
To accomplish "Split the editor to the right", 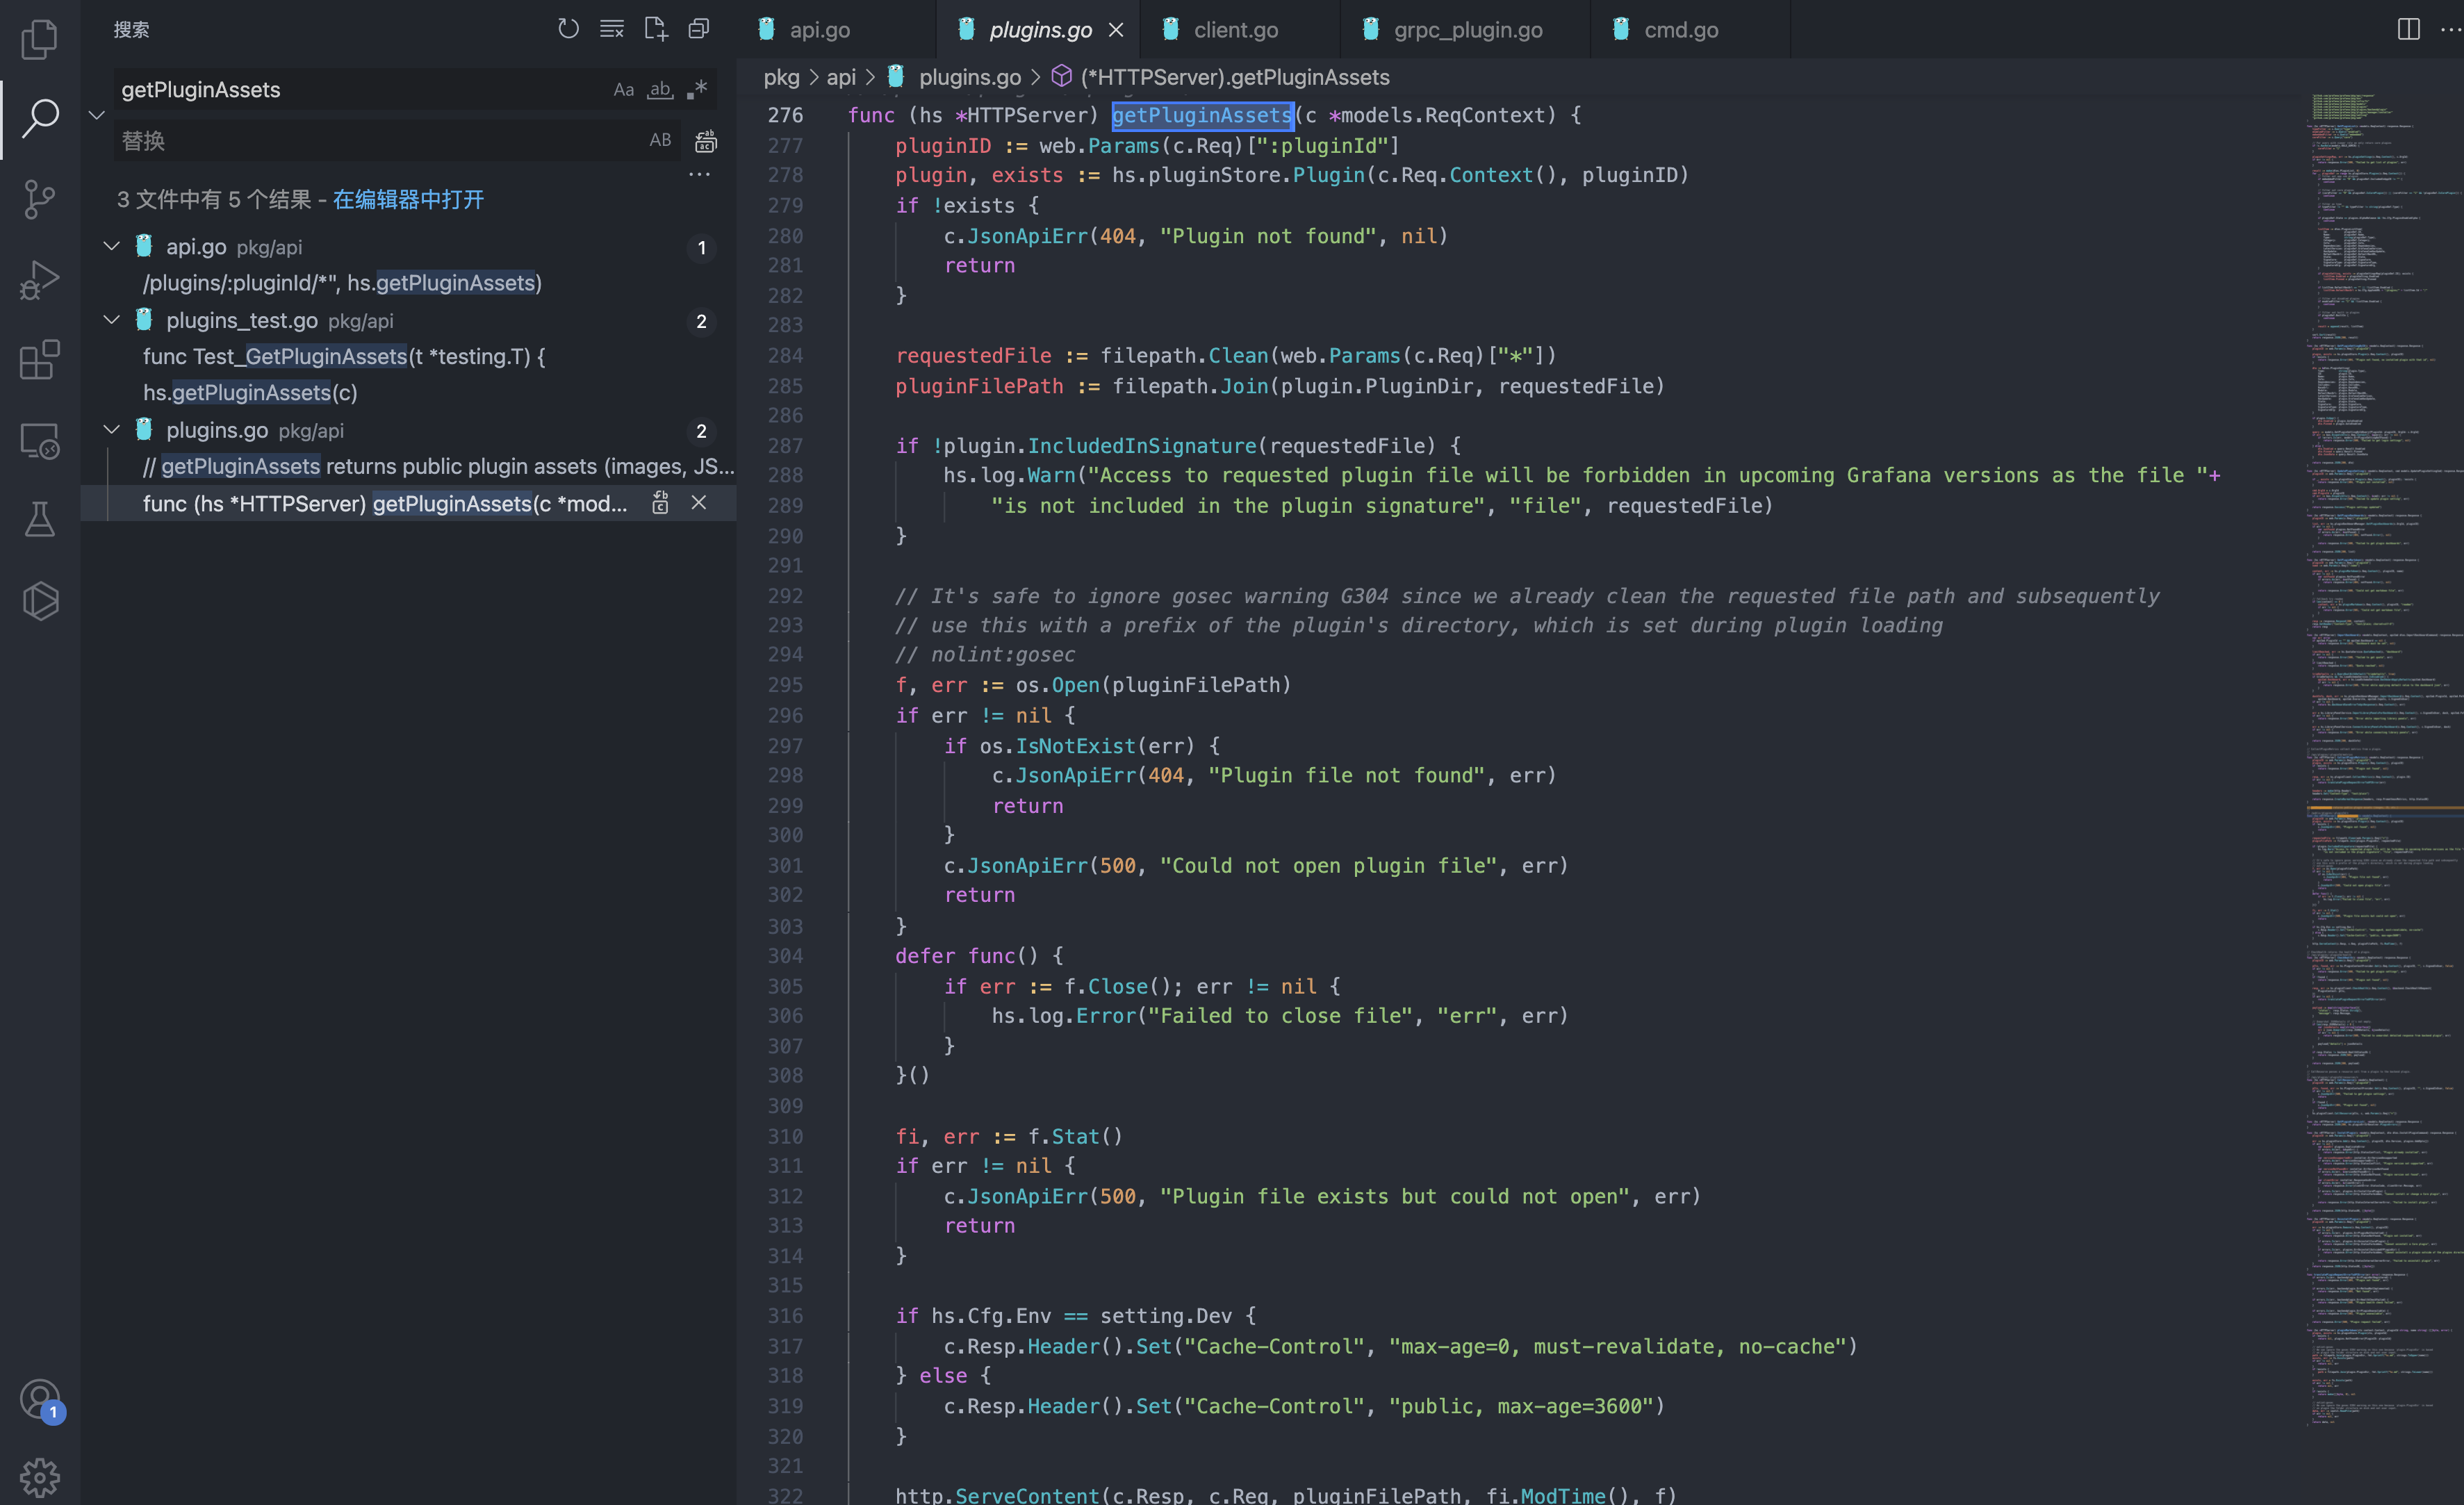I will (2408, 29).
